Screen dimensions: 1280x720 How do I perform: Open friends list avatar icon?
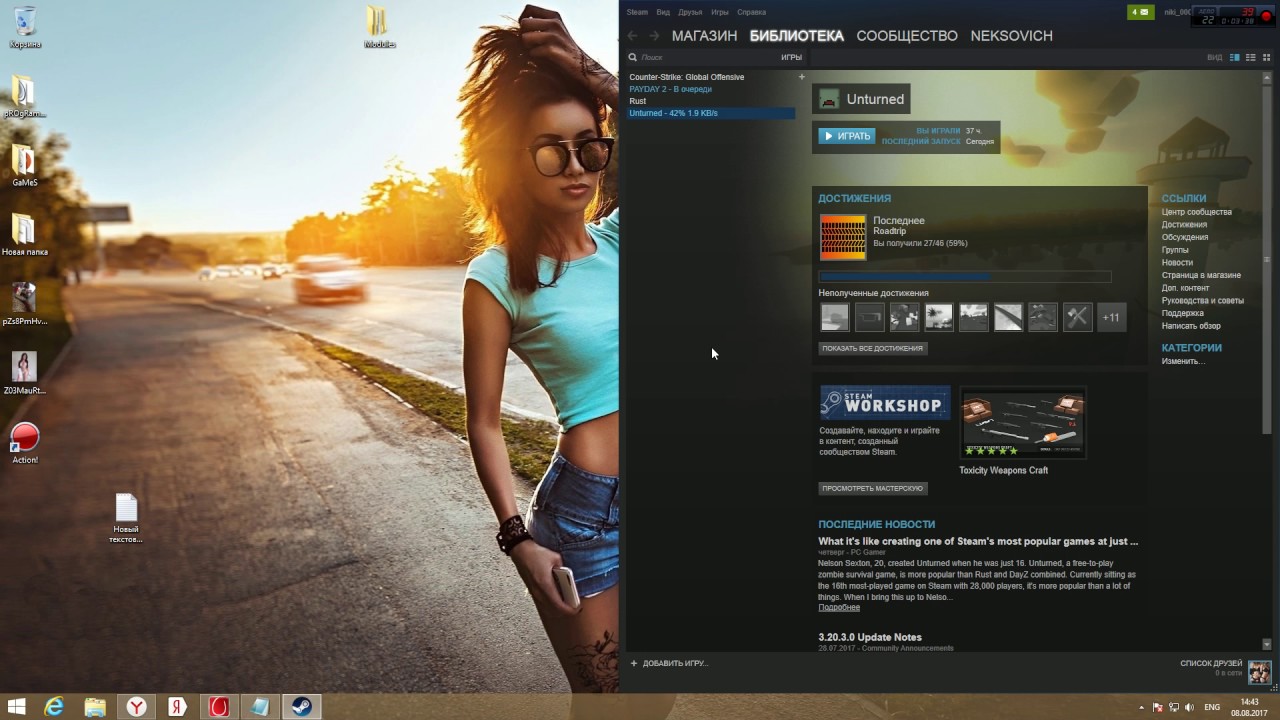[1259, 671]
